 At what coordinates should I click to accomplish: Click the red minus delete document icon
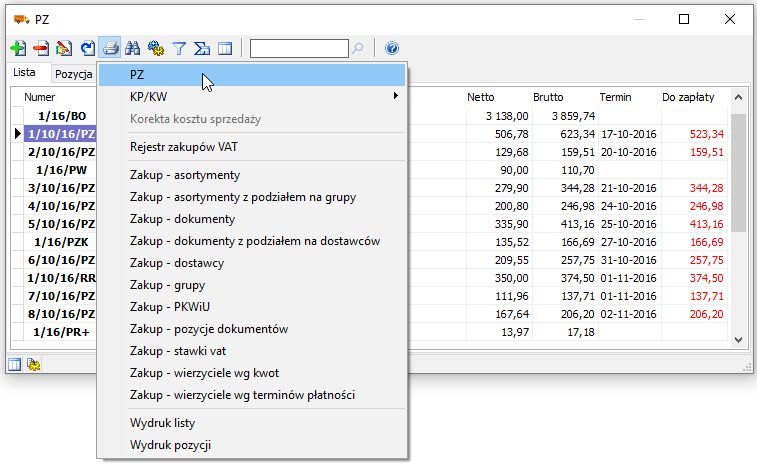[x=41, y=48]
